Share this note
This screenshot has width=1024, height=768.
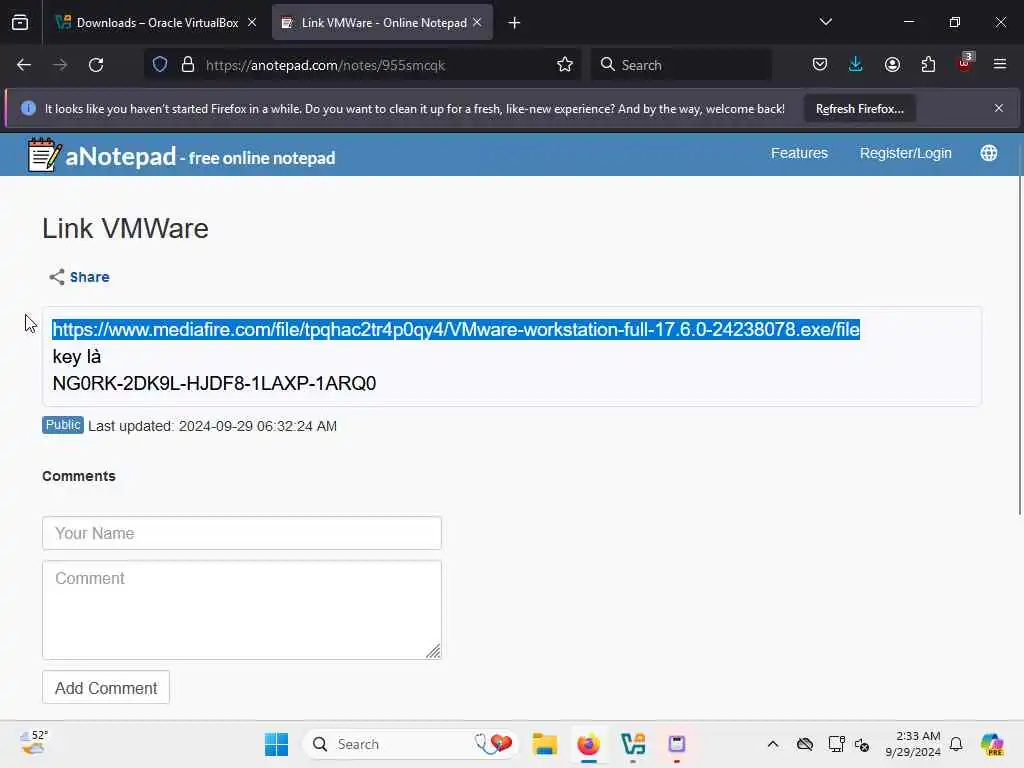[x=80, y=277]
